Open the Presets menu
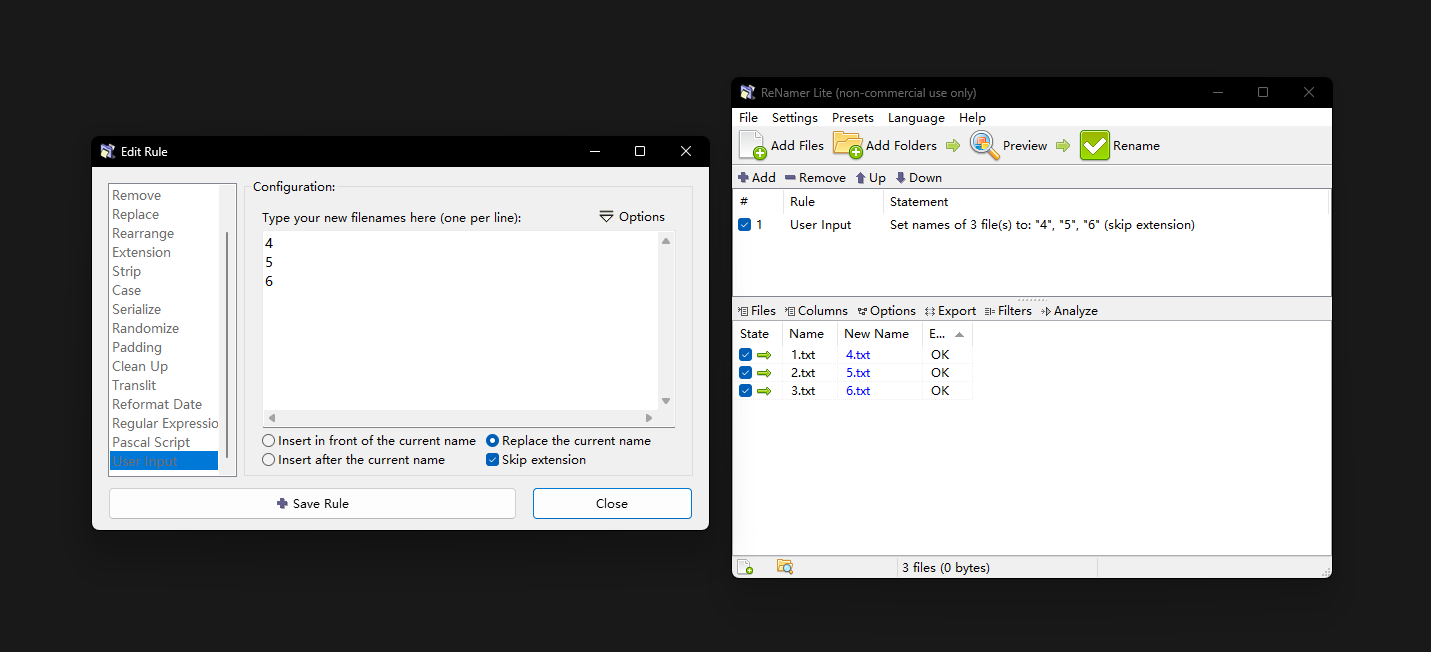Image resolution: width=1431 pixels, height=652 pixels. 853,118
